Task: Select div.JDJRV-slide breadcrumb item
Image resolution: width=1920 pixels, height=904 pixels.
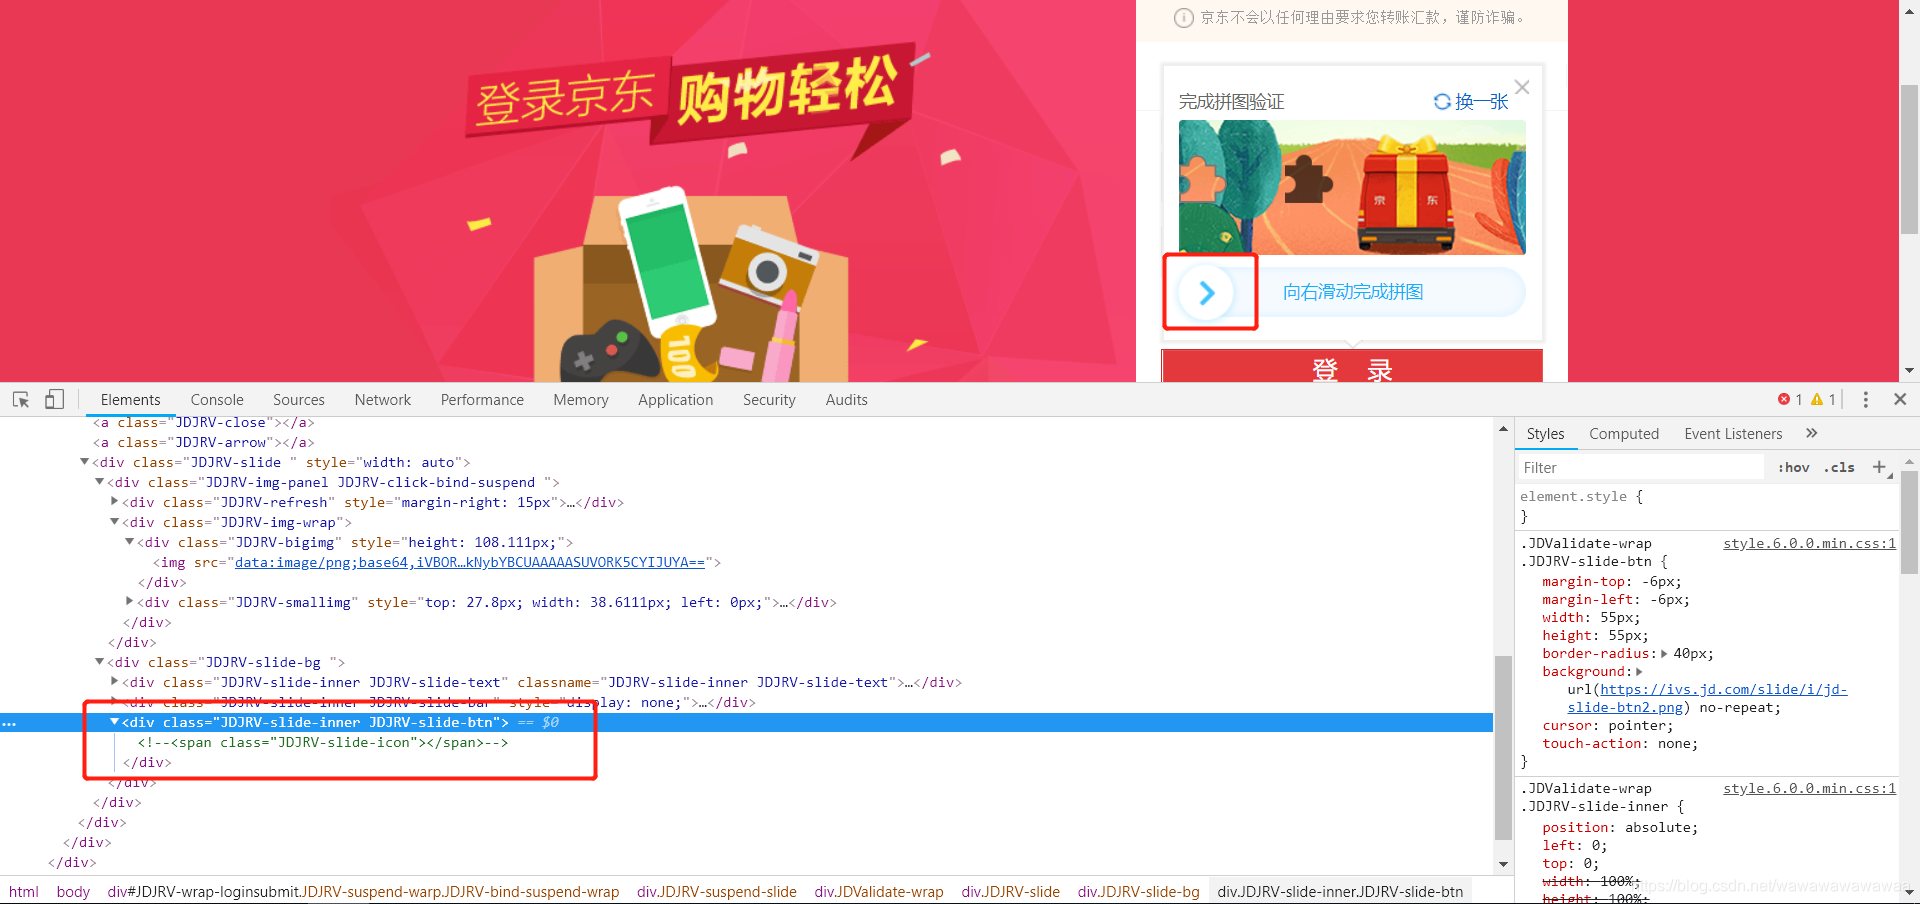Action: [1011, 891]
